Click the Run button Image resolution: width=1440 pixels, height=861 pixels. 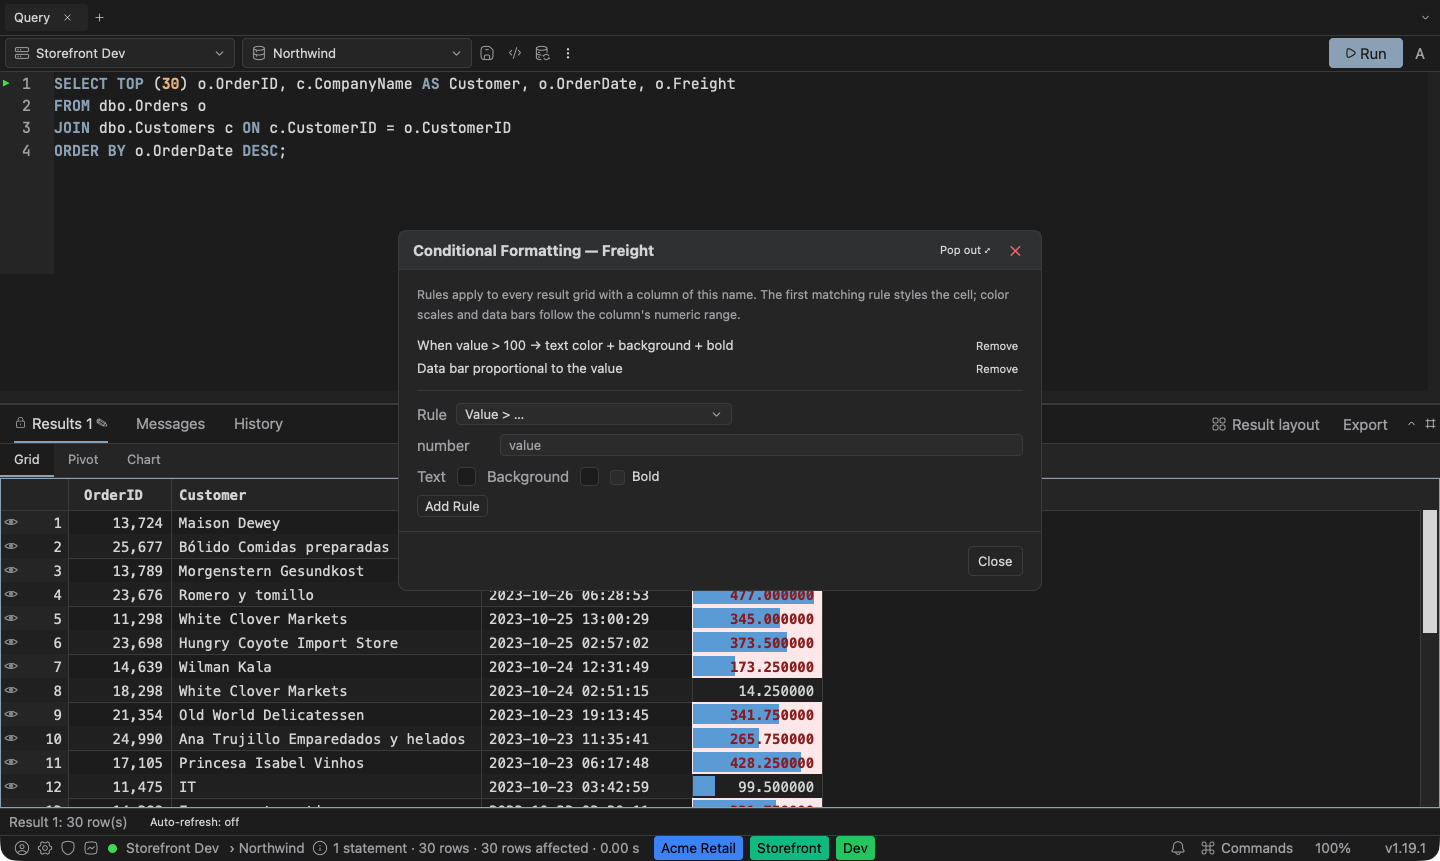(1366, 53)
